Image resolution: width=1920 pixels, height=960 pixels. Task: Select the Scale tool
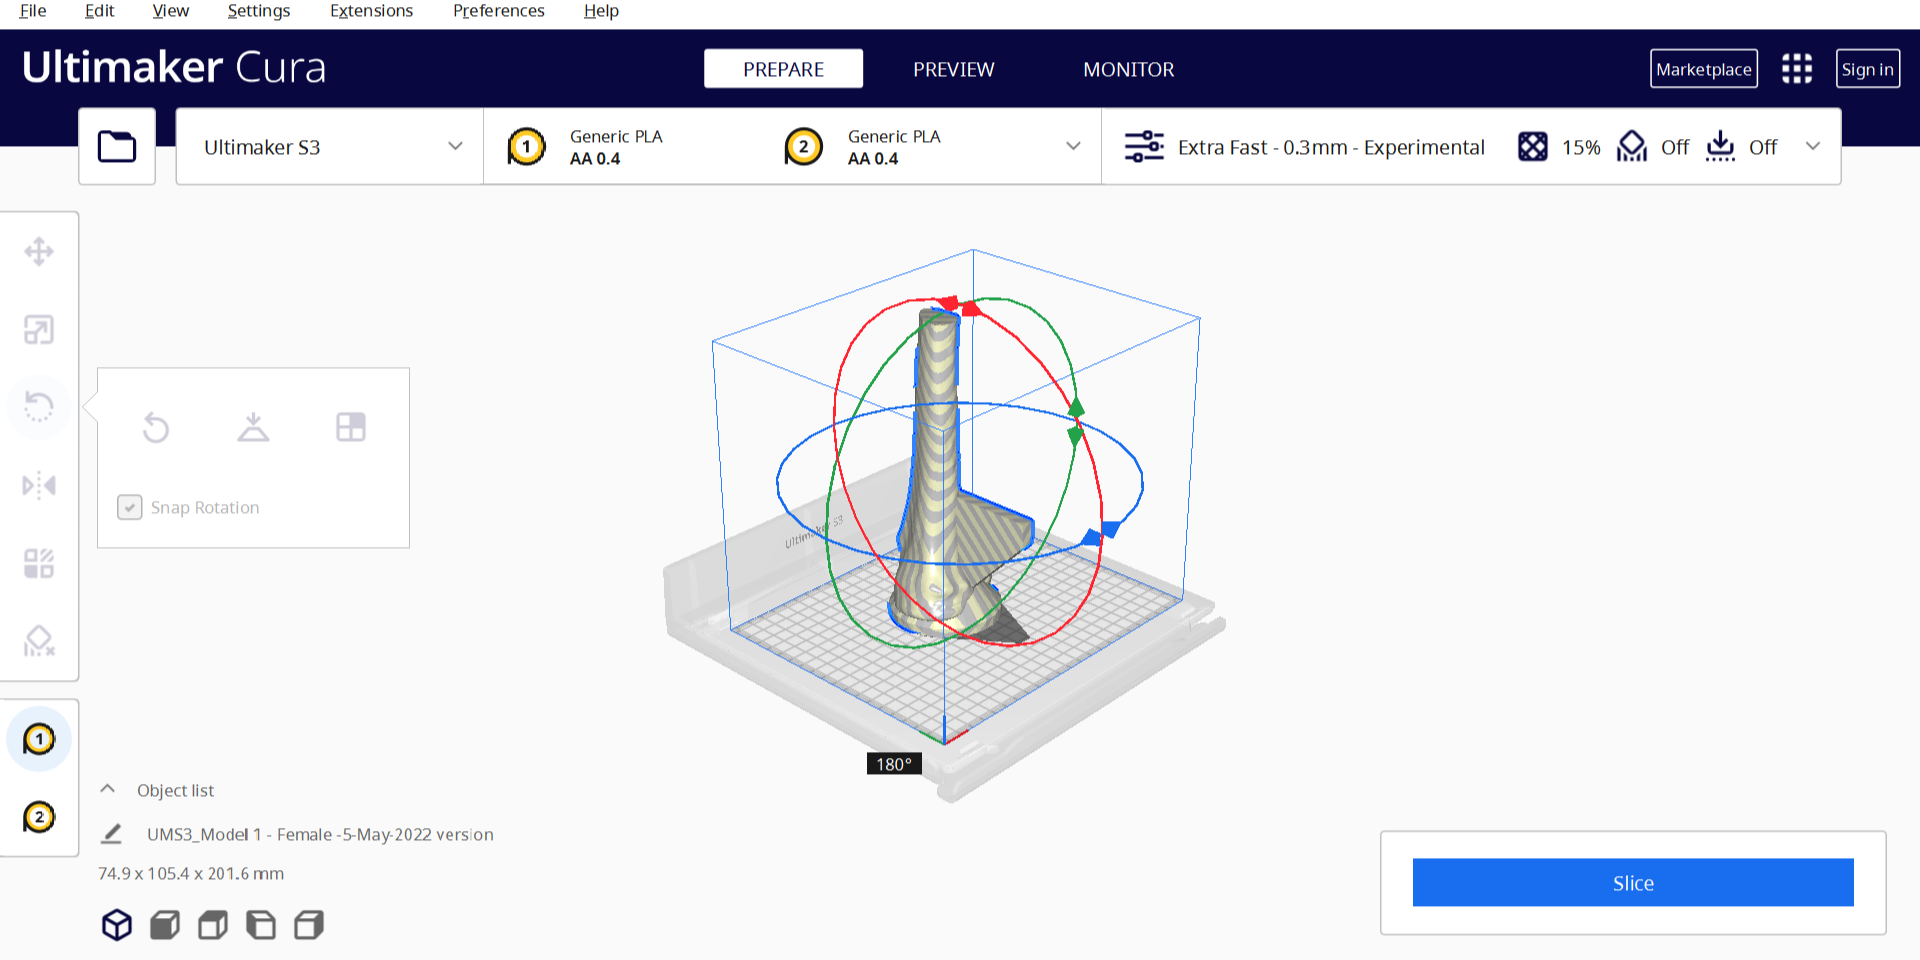[39, 329]
